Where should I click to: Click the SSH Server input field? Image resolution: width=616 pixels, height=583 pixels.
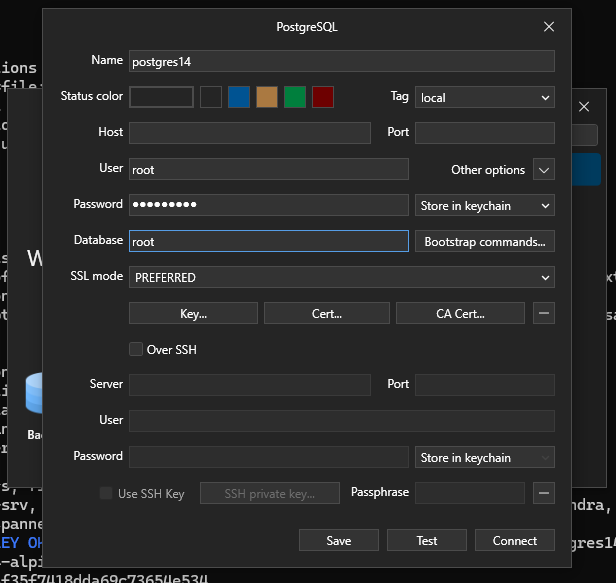[x=250, y=385]
